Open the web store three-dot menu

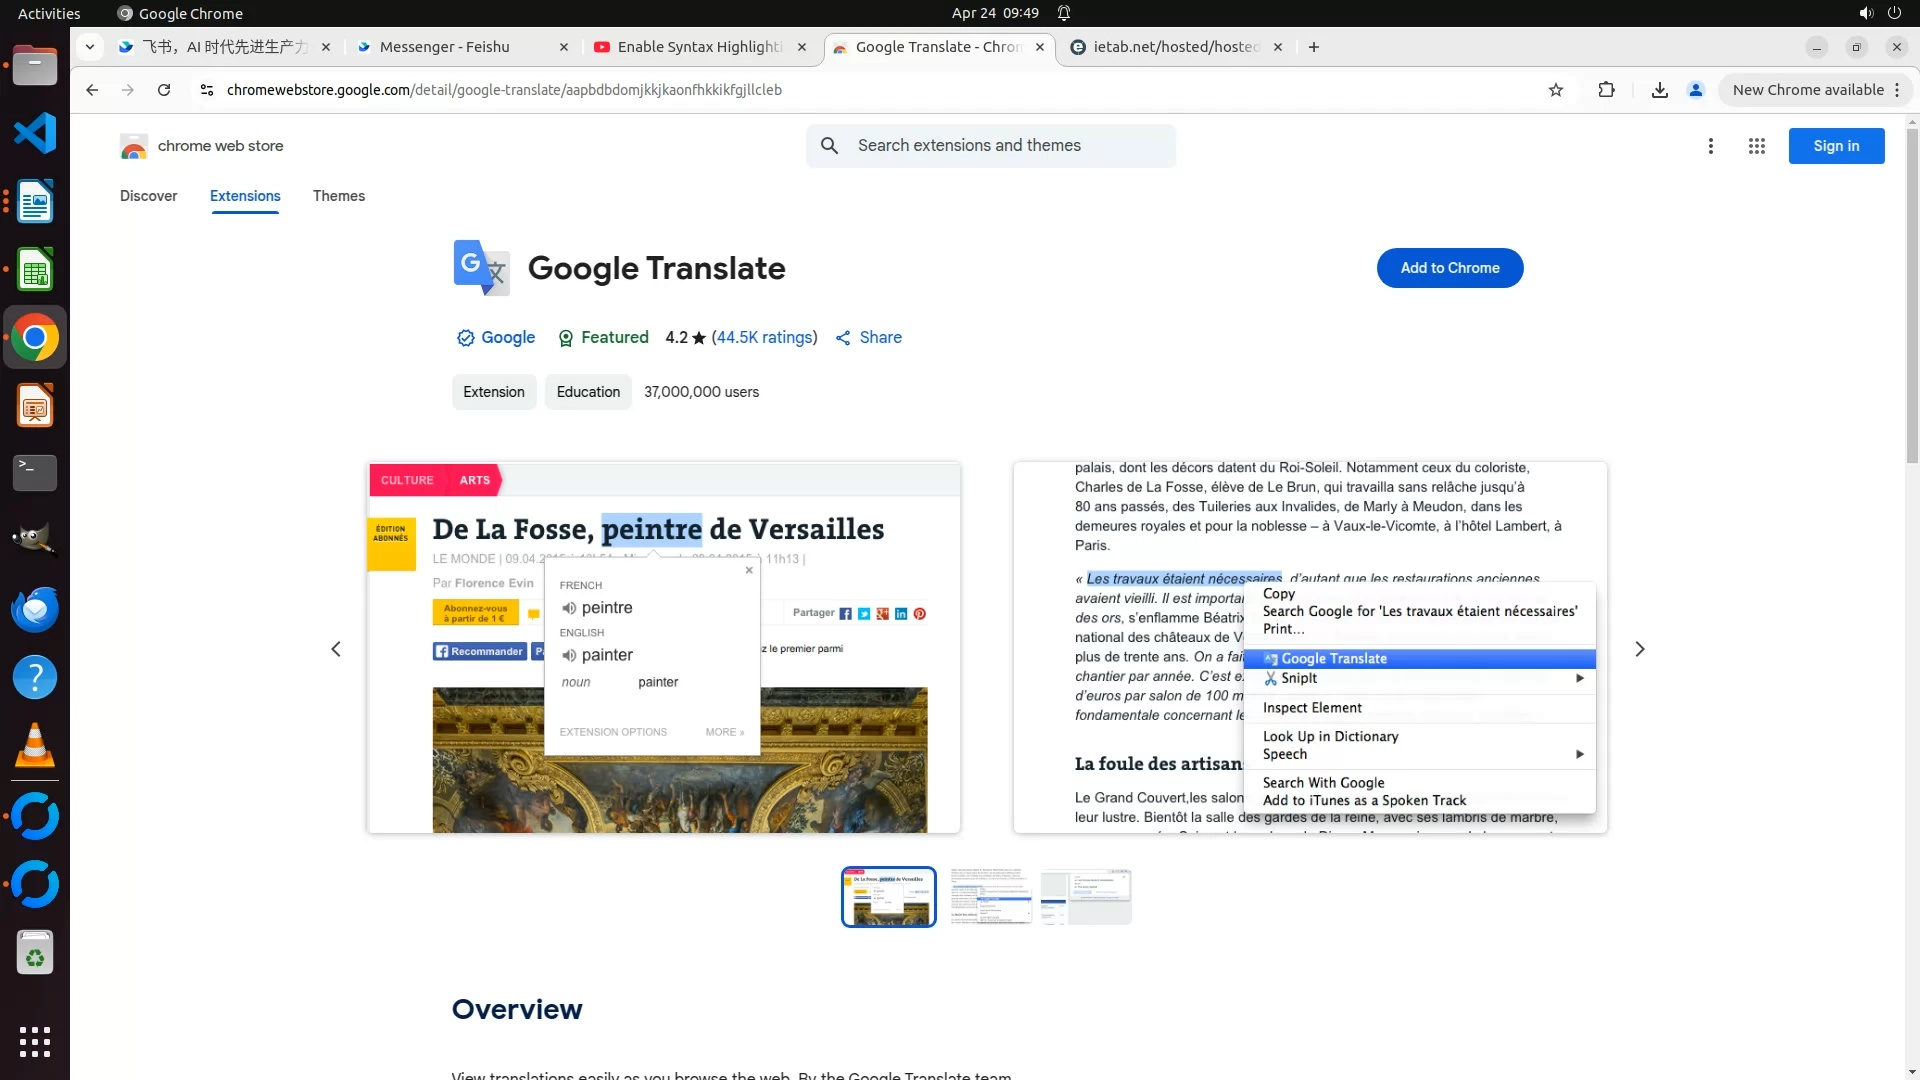tap(1710, 146)
